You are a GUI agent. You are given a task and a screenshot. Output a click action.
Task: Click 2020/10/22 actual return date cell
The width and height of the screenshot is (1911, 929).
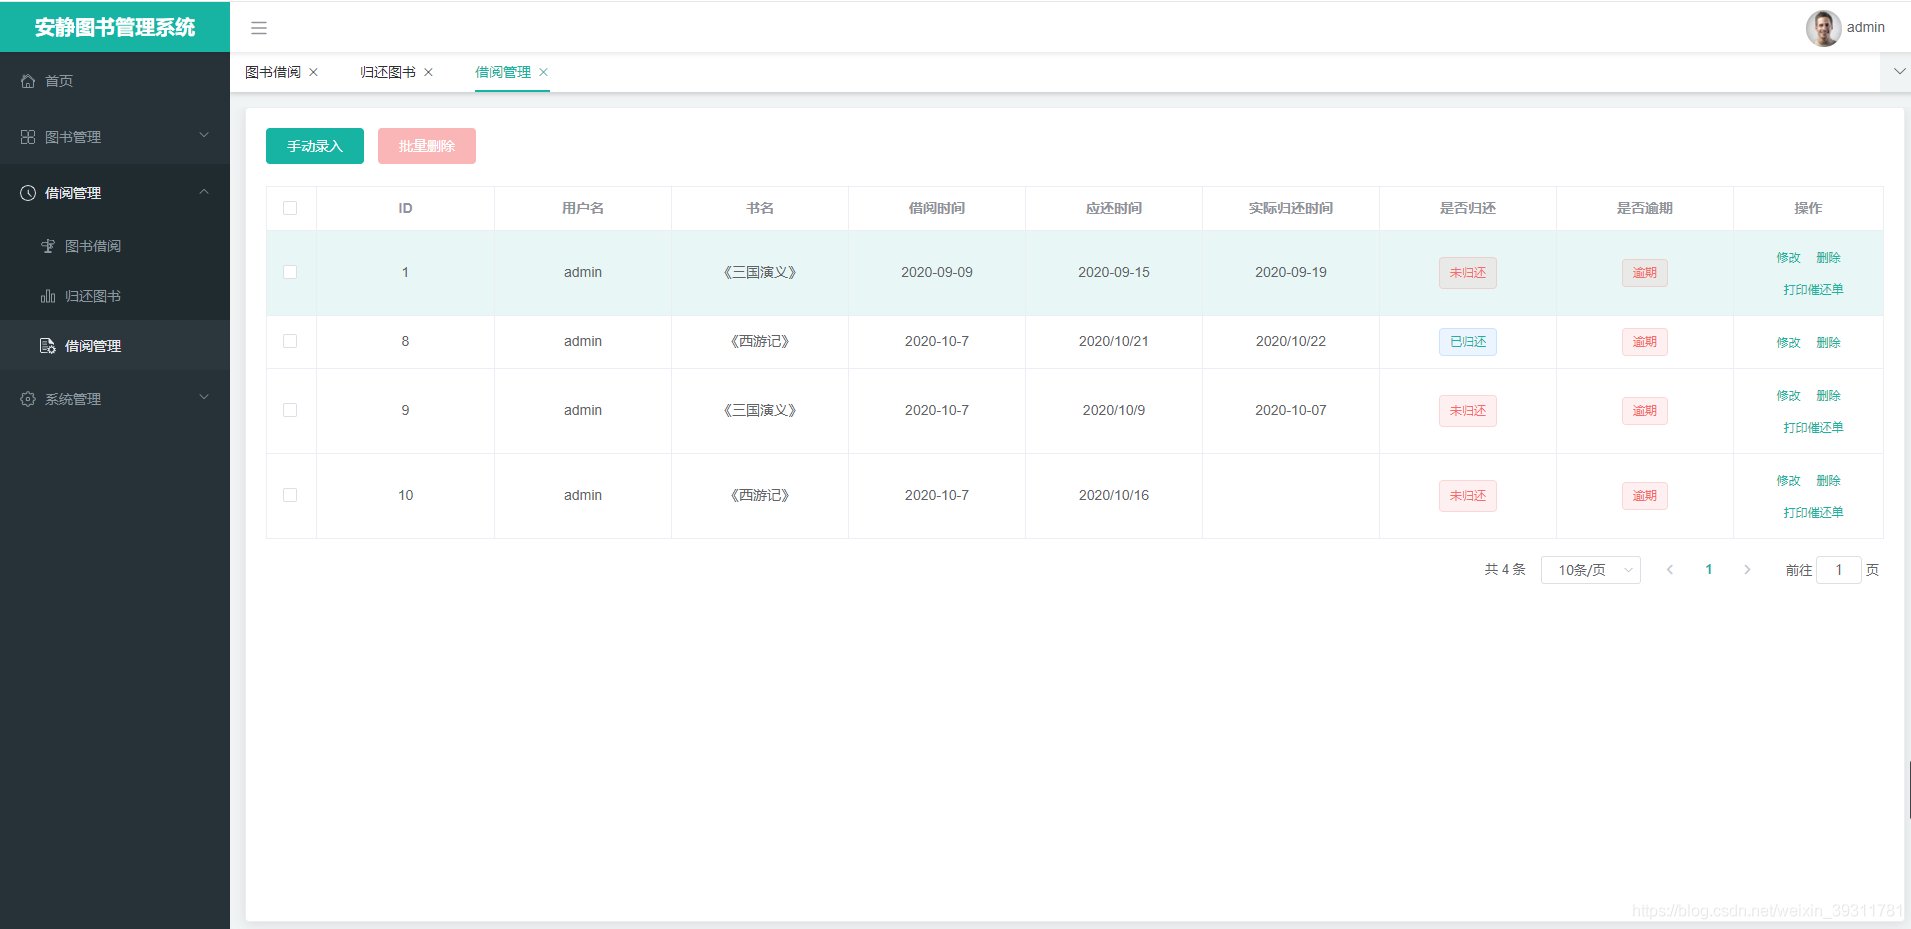point(1291,341)
